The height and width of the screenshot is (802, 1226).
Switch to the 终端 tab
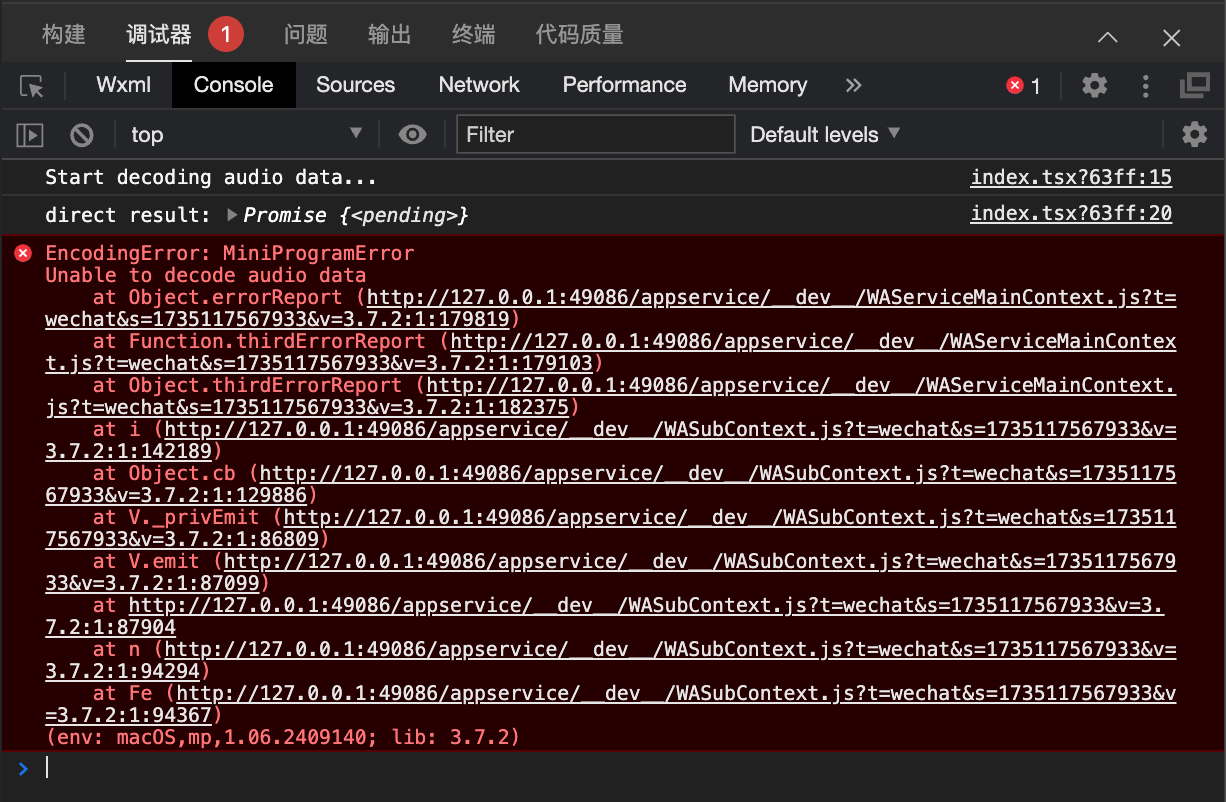[474, 35]
